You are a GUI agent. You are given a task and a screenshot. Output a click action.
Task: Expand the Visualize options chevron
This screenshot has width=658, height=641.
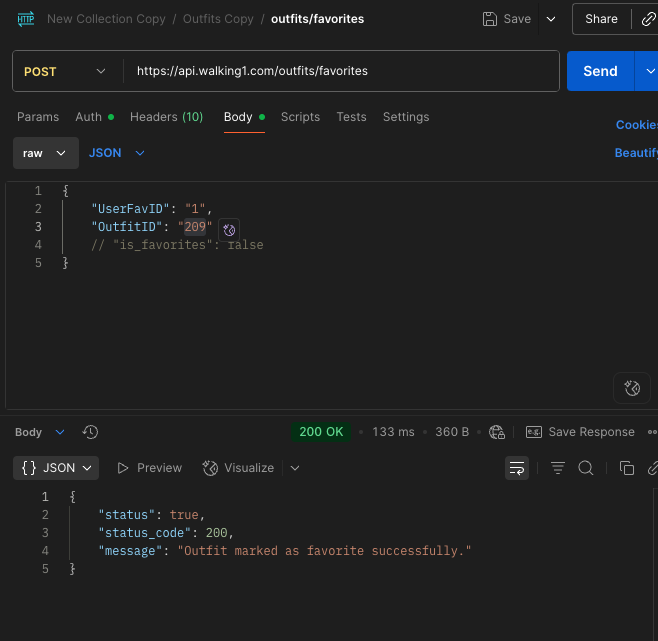click(295, 468)
